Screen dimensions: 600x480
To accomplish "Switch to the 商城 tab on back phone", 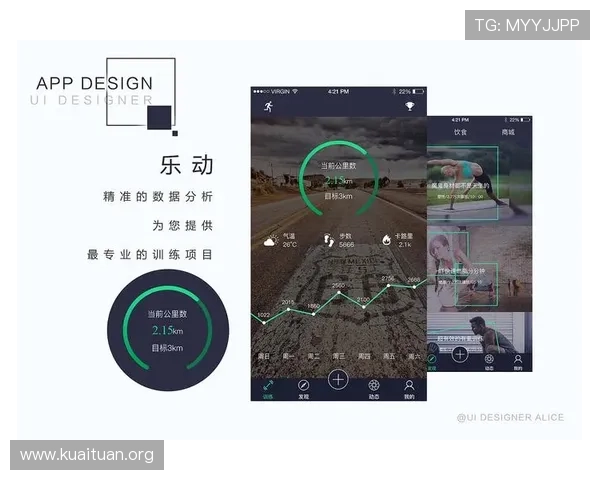I will (508, 132).
